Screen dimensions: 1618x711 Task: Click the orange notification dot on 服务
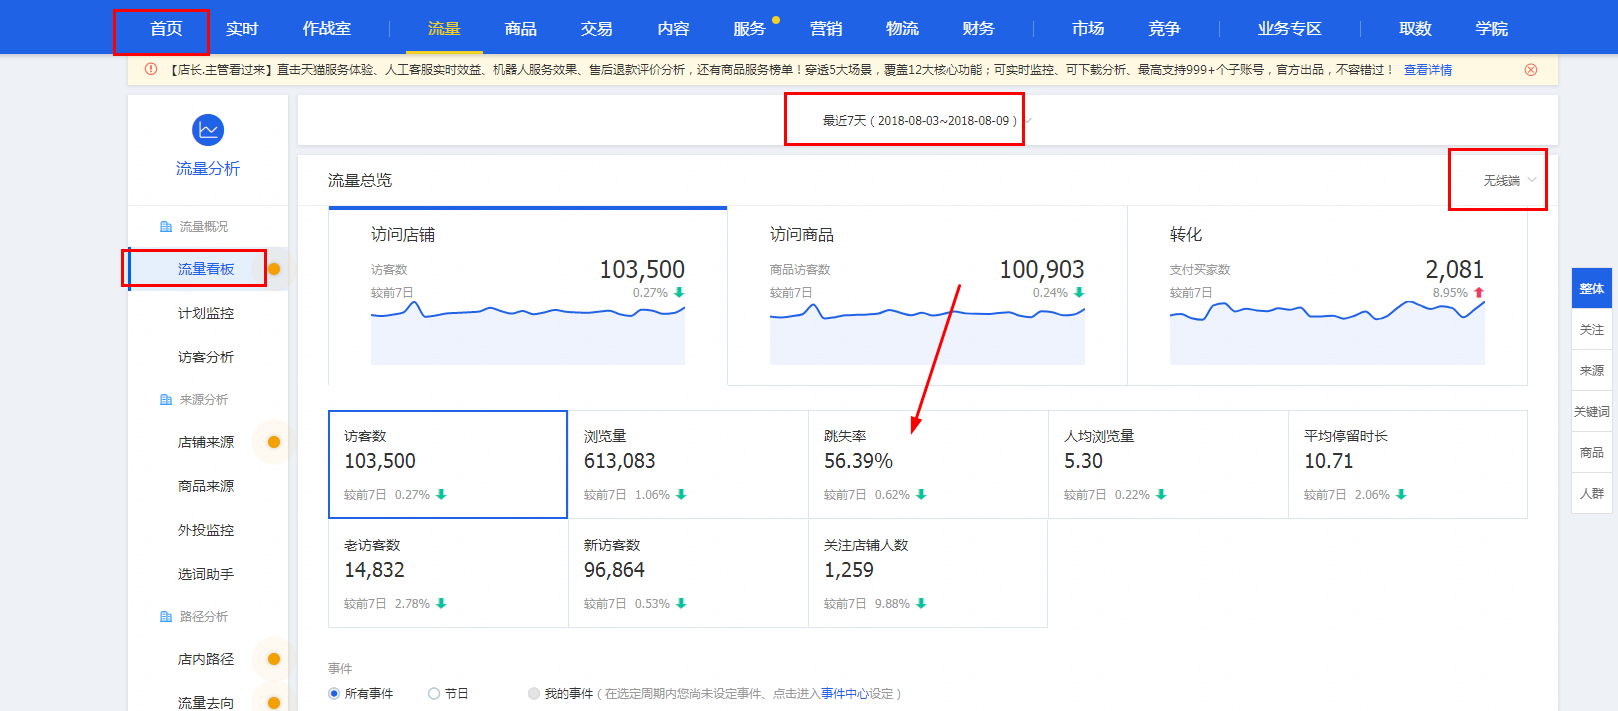click(x=776, y=20)
